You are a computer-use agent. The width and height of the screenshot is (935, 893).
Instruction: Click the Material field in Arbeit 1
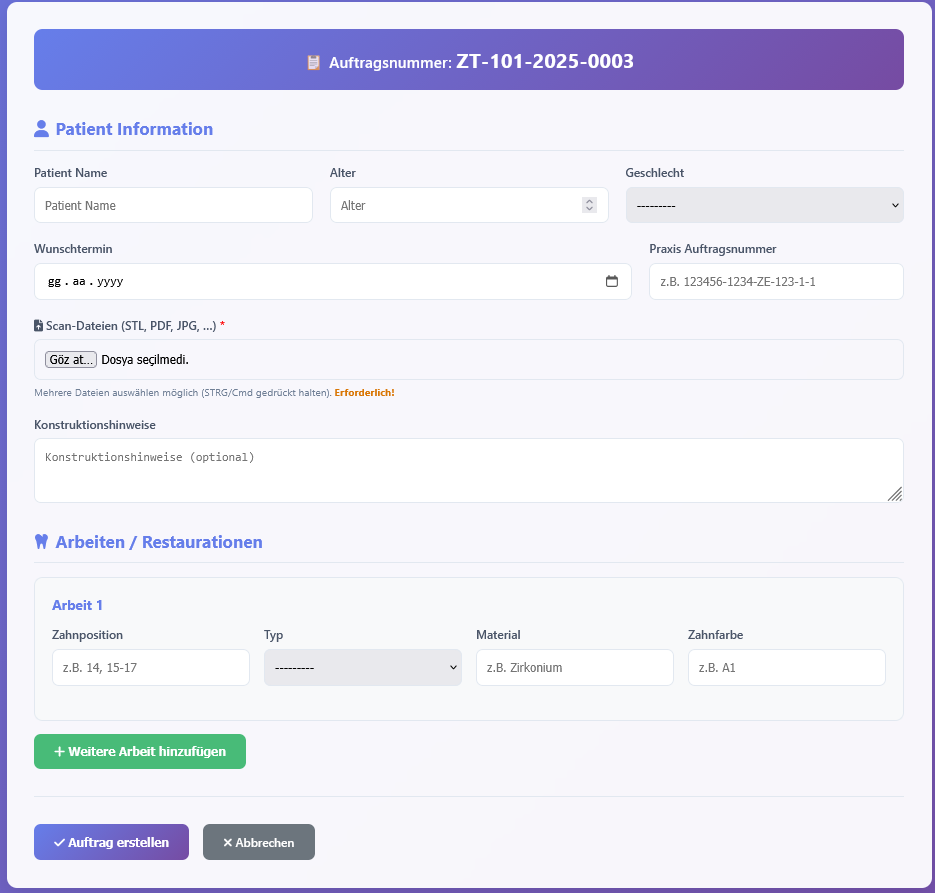[574, 667]
